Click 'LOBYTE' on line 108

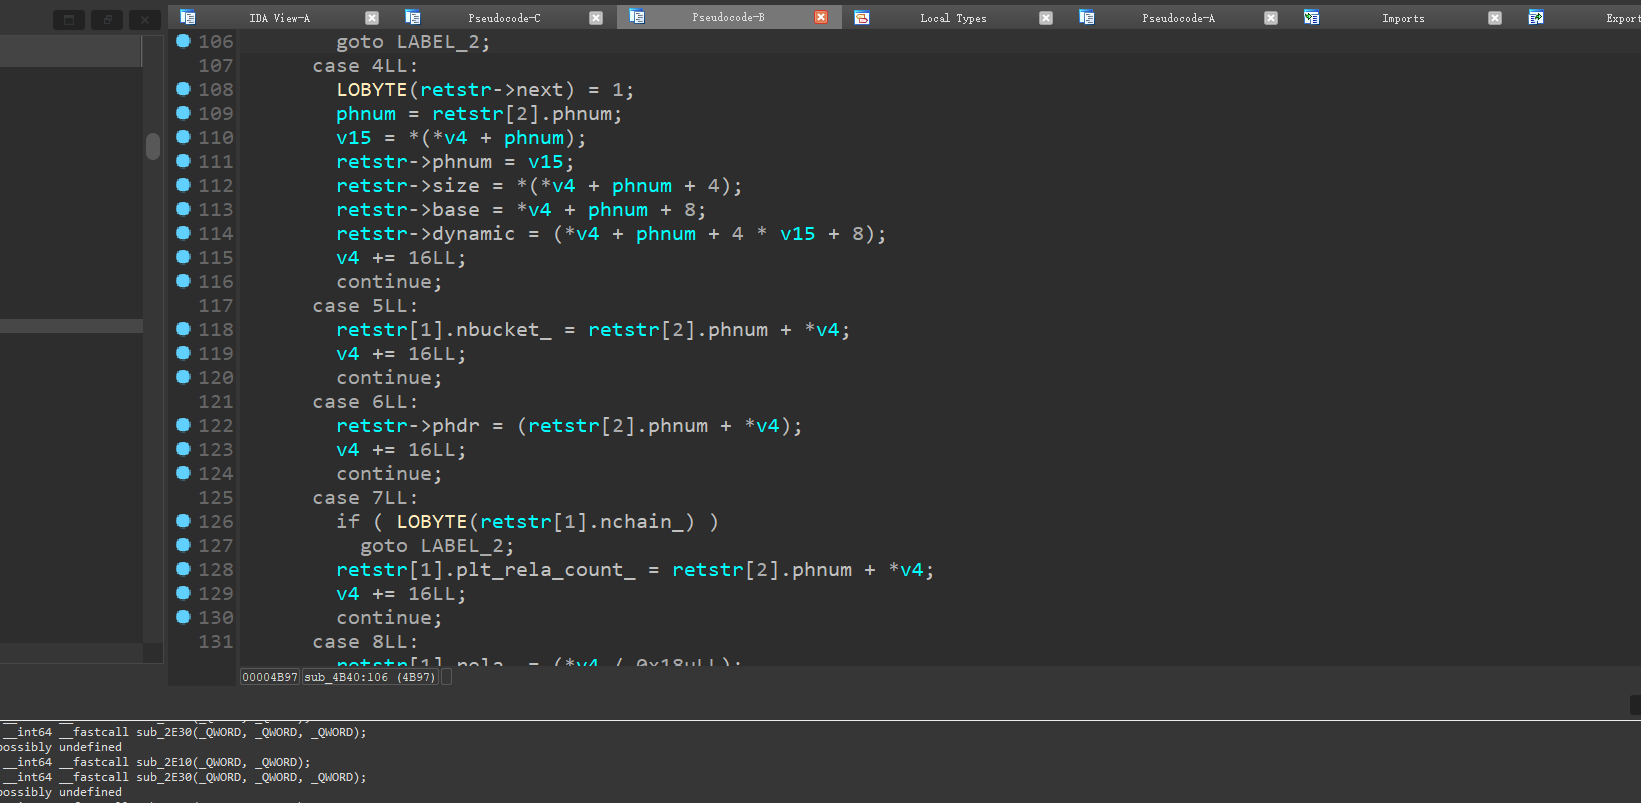pyautogui.click(x=372, y=90)
